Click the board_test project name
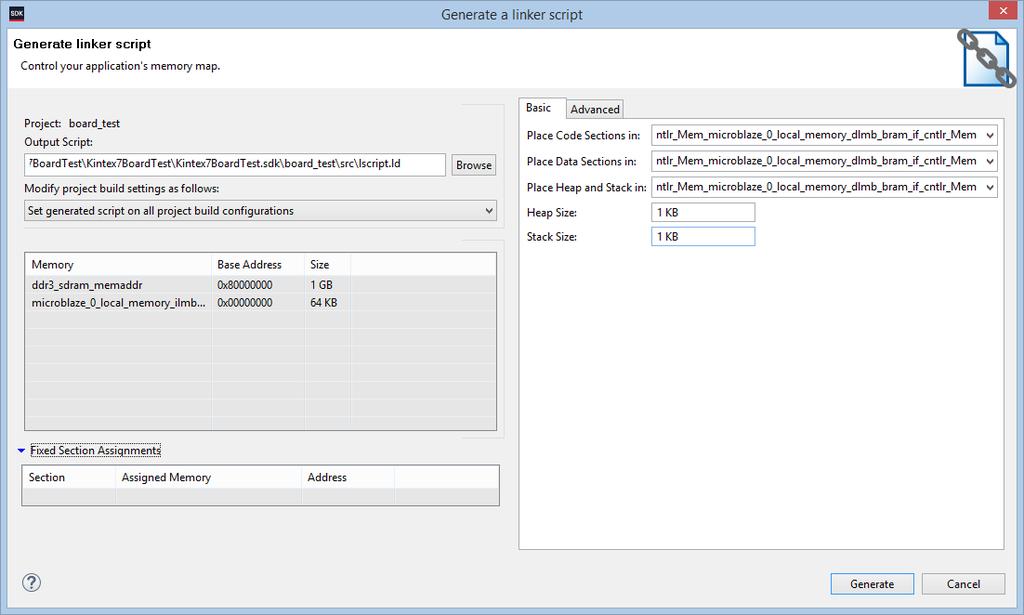1024x615 pixels. pyautogui.click(x=94, y=123)
